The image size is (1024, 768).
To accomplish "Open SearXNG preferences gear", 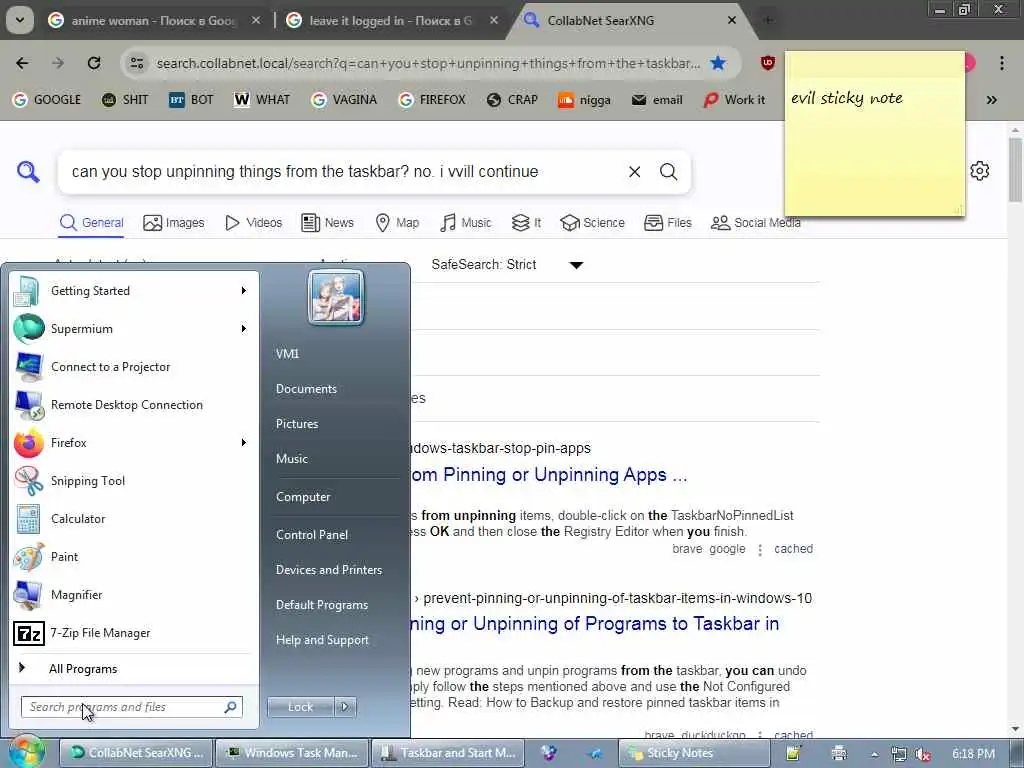I will 980,171.
